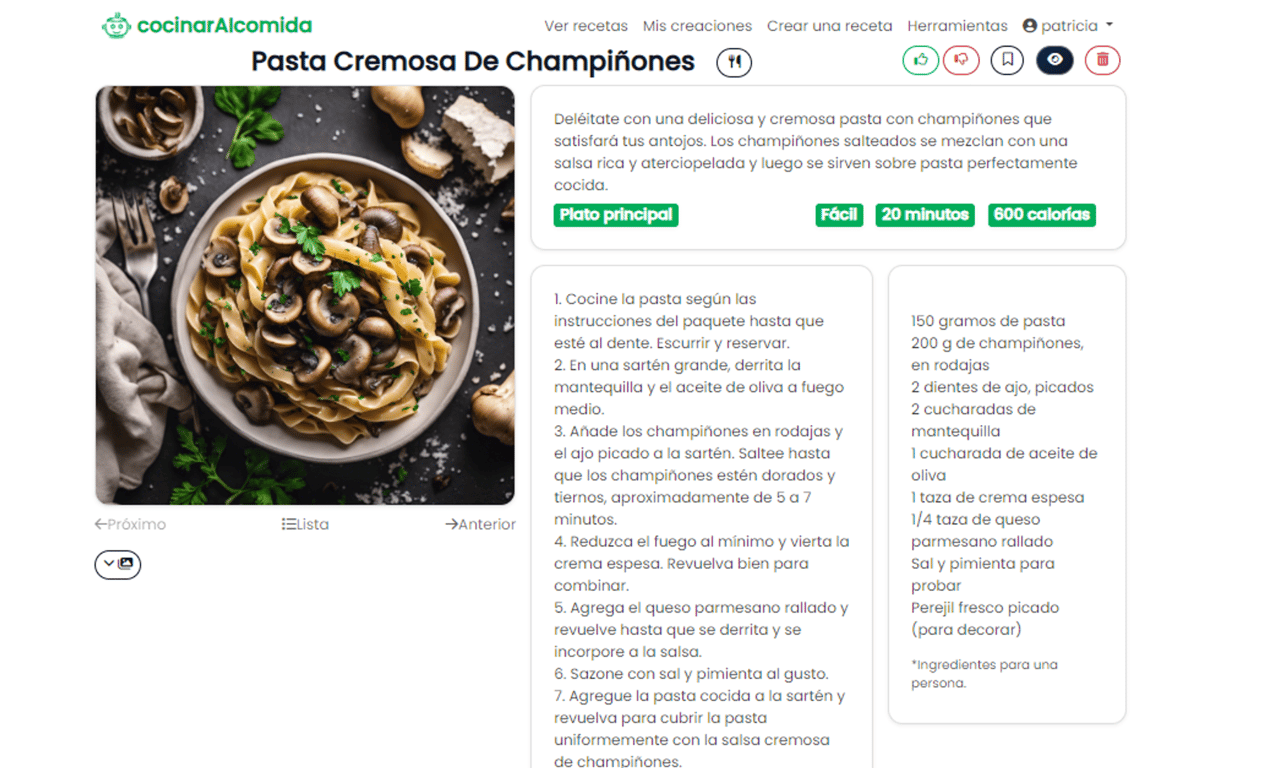Open the patricia account dropdown
The height and width of the screenshot is (768, 1272).
tap(1068, 26)
